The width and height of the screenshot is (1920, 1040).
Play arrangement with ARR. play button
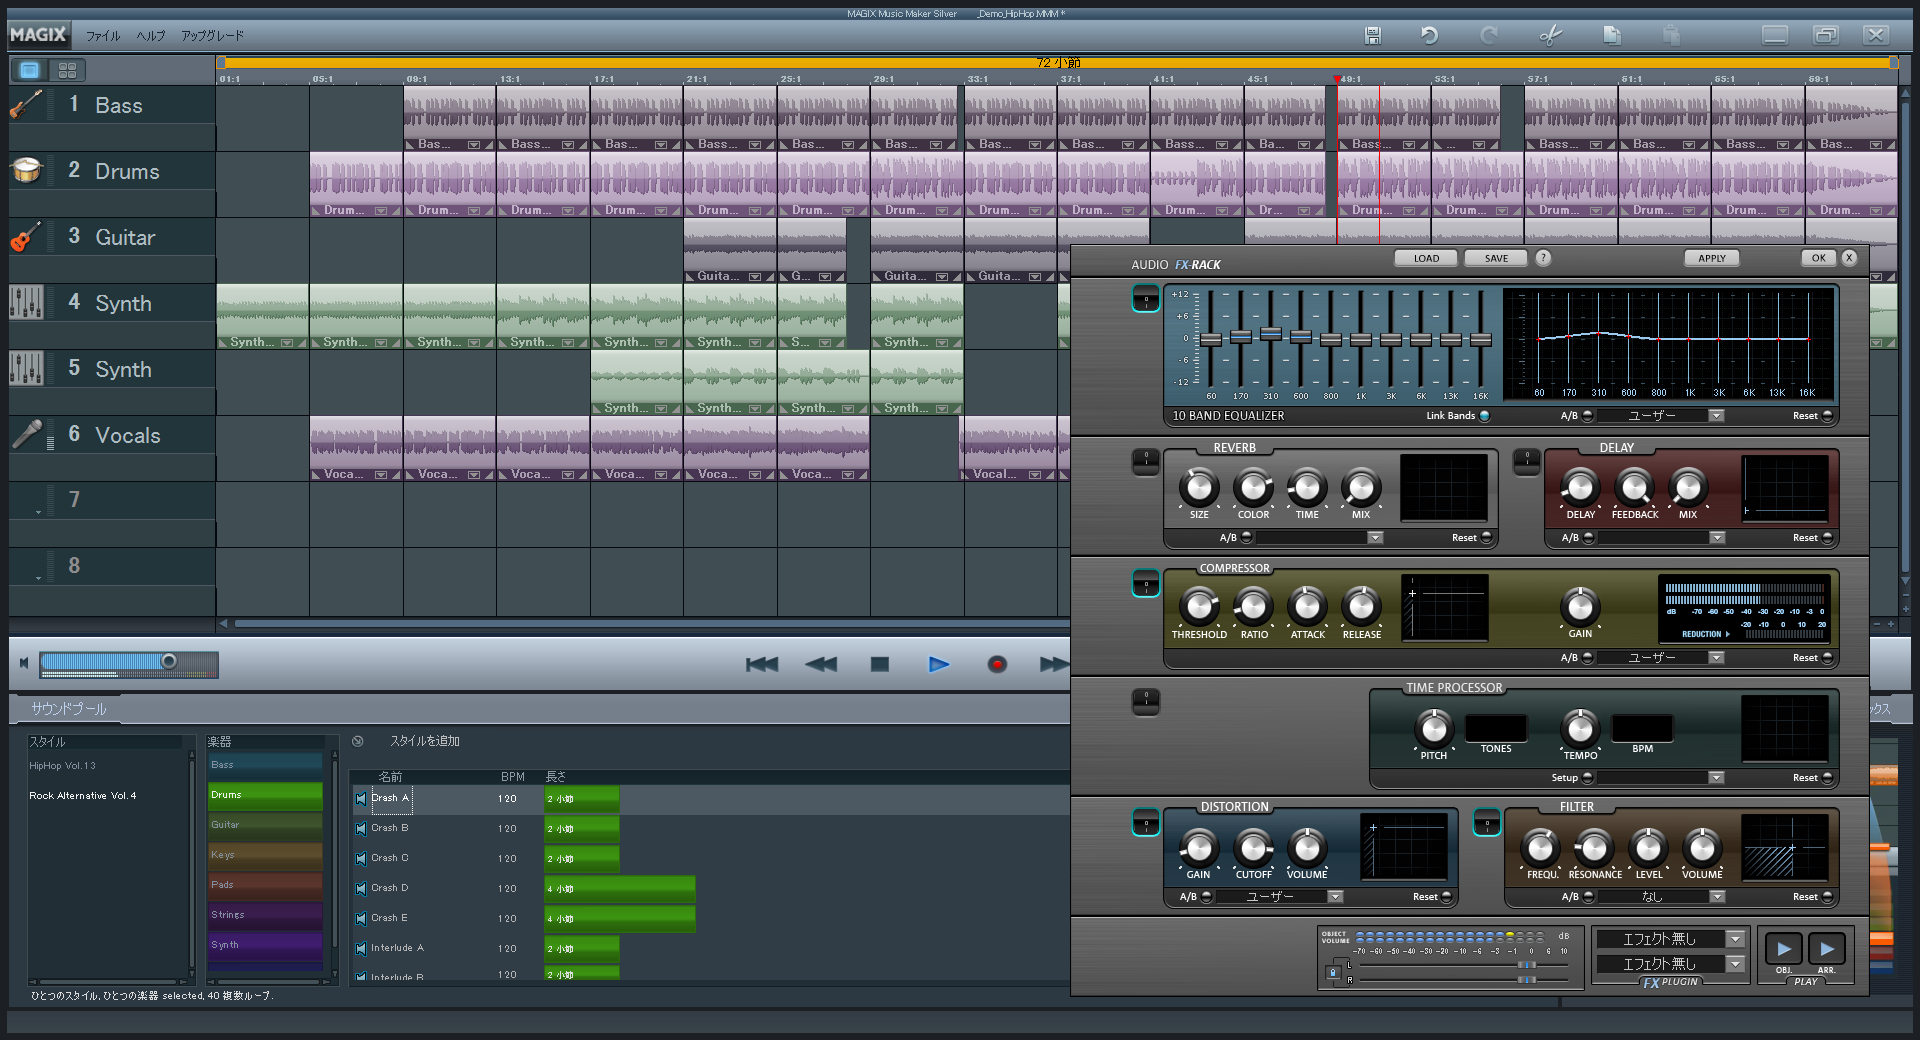[x=1827, y=948]
